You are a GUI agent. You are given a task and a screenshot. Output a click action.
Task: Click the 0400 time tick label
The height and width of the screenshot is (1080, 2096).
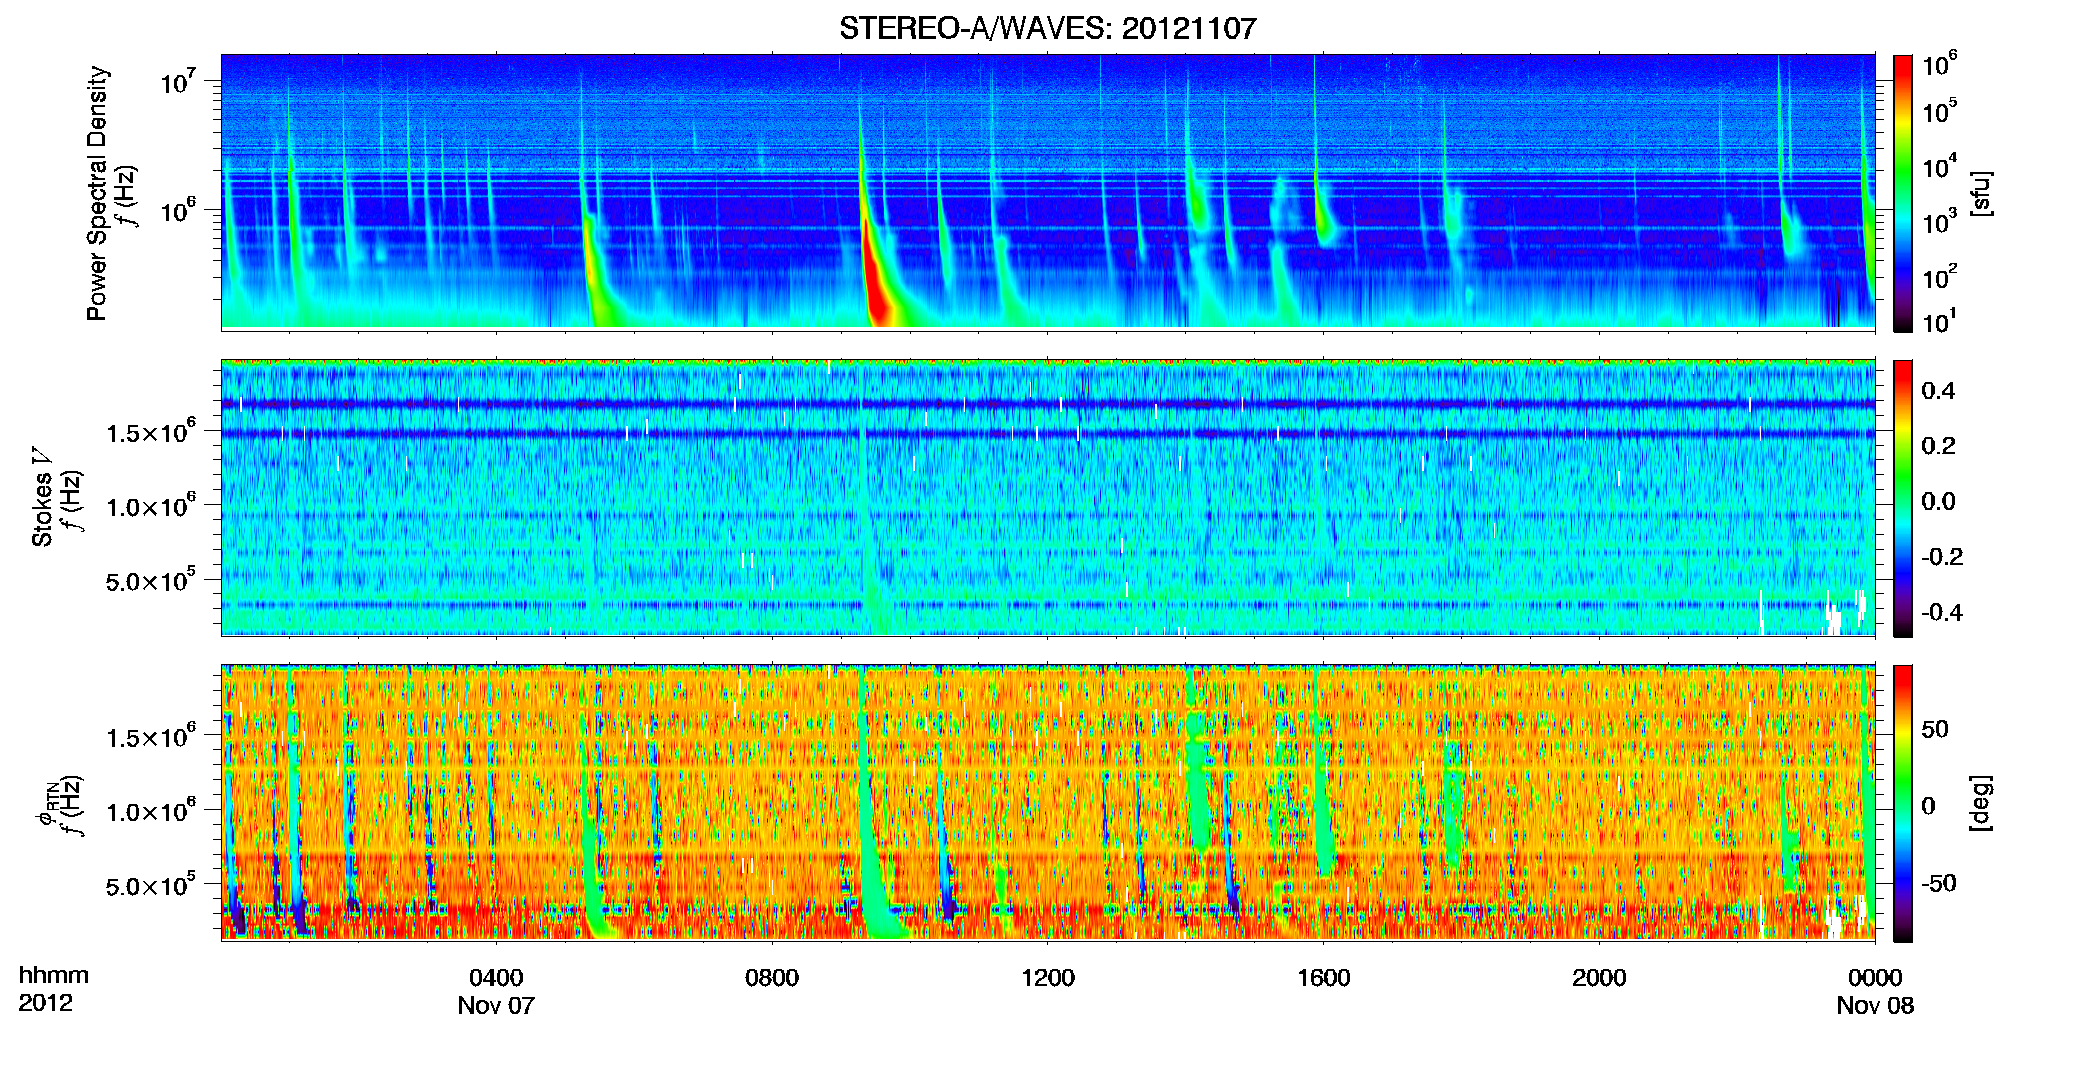click(496, 978)
